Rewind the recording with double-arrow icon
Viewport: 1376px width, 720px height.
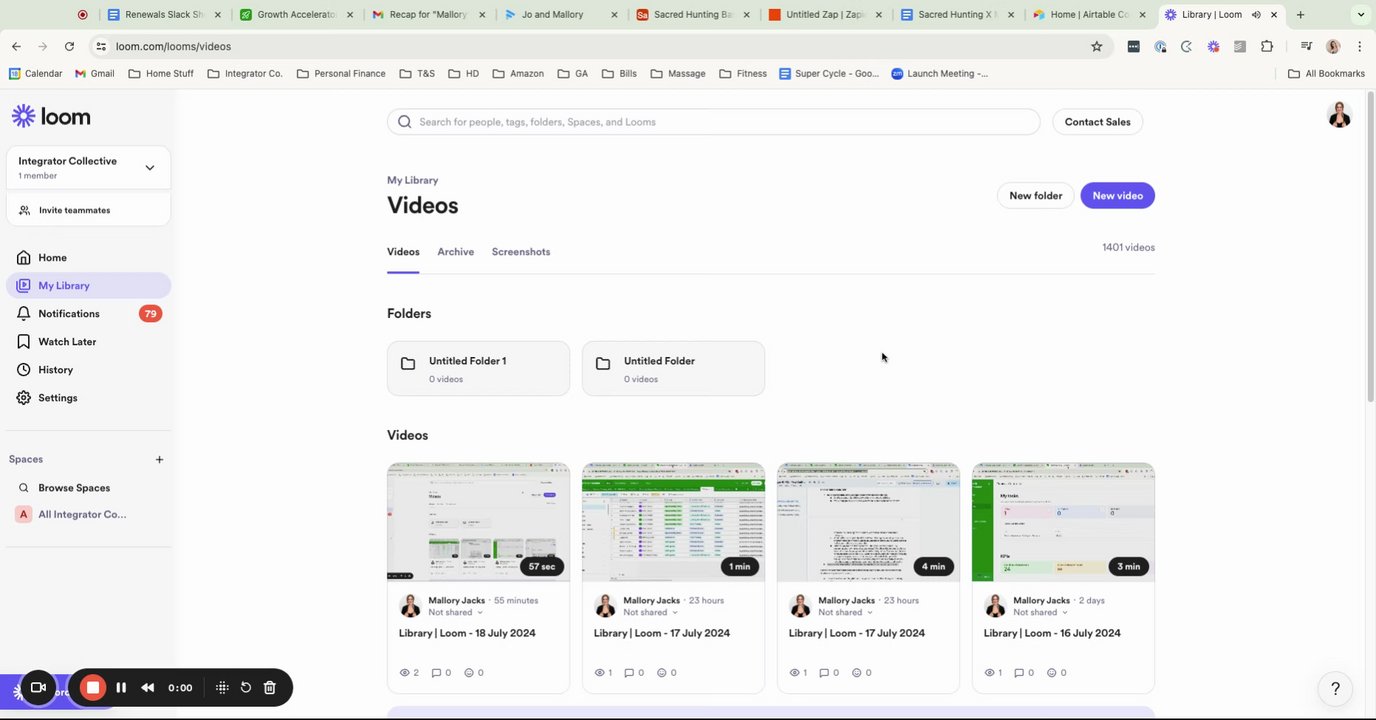[x=148, y=688]
